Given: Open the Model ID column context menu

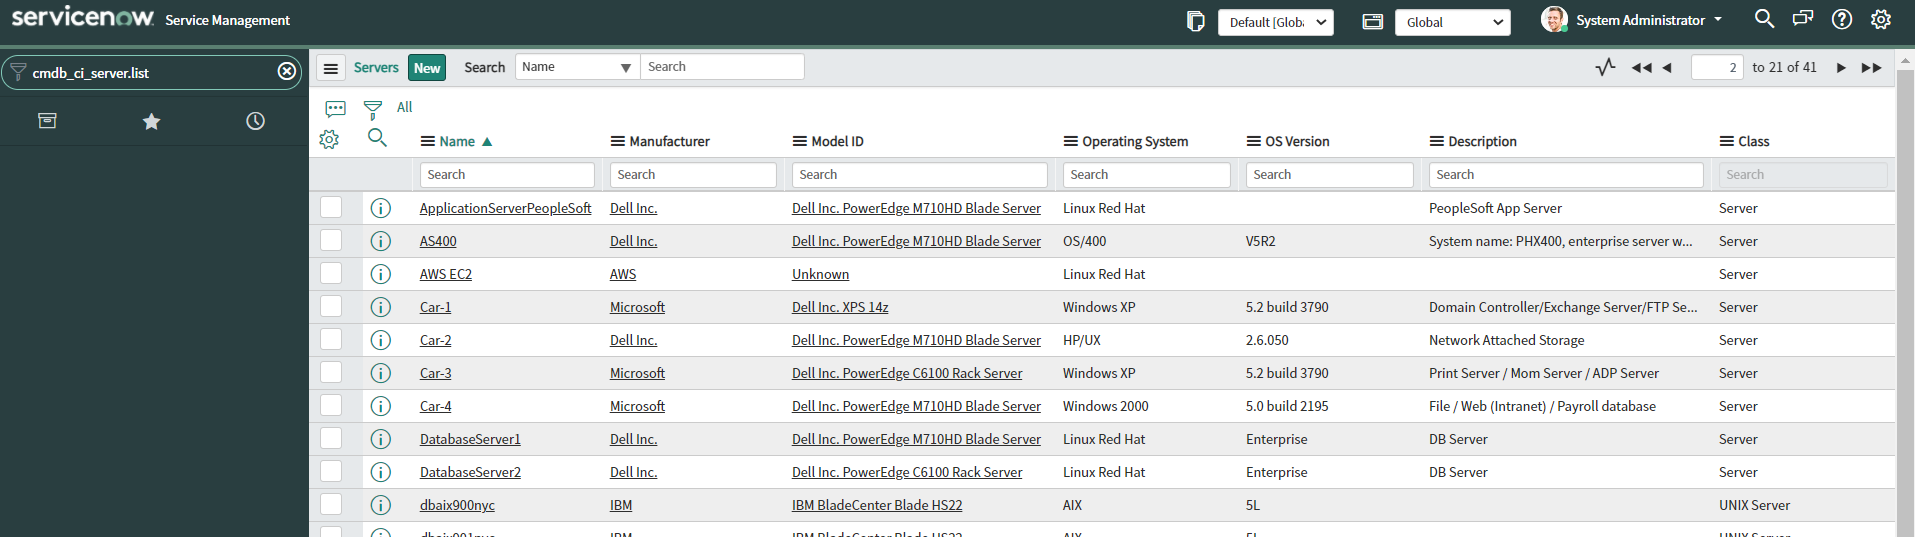Looking at the screenshot, I should (800, 141).
